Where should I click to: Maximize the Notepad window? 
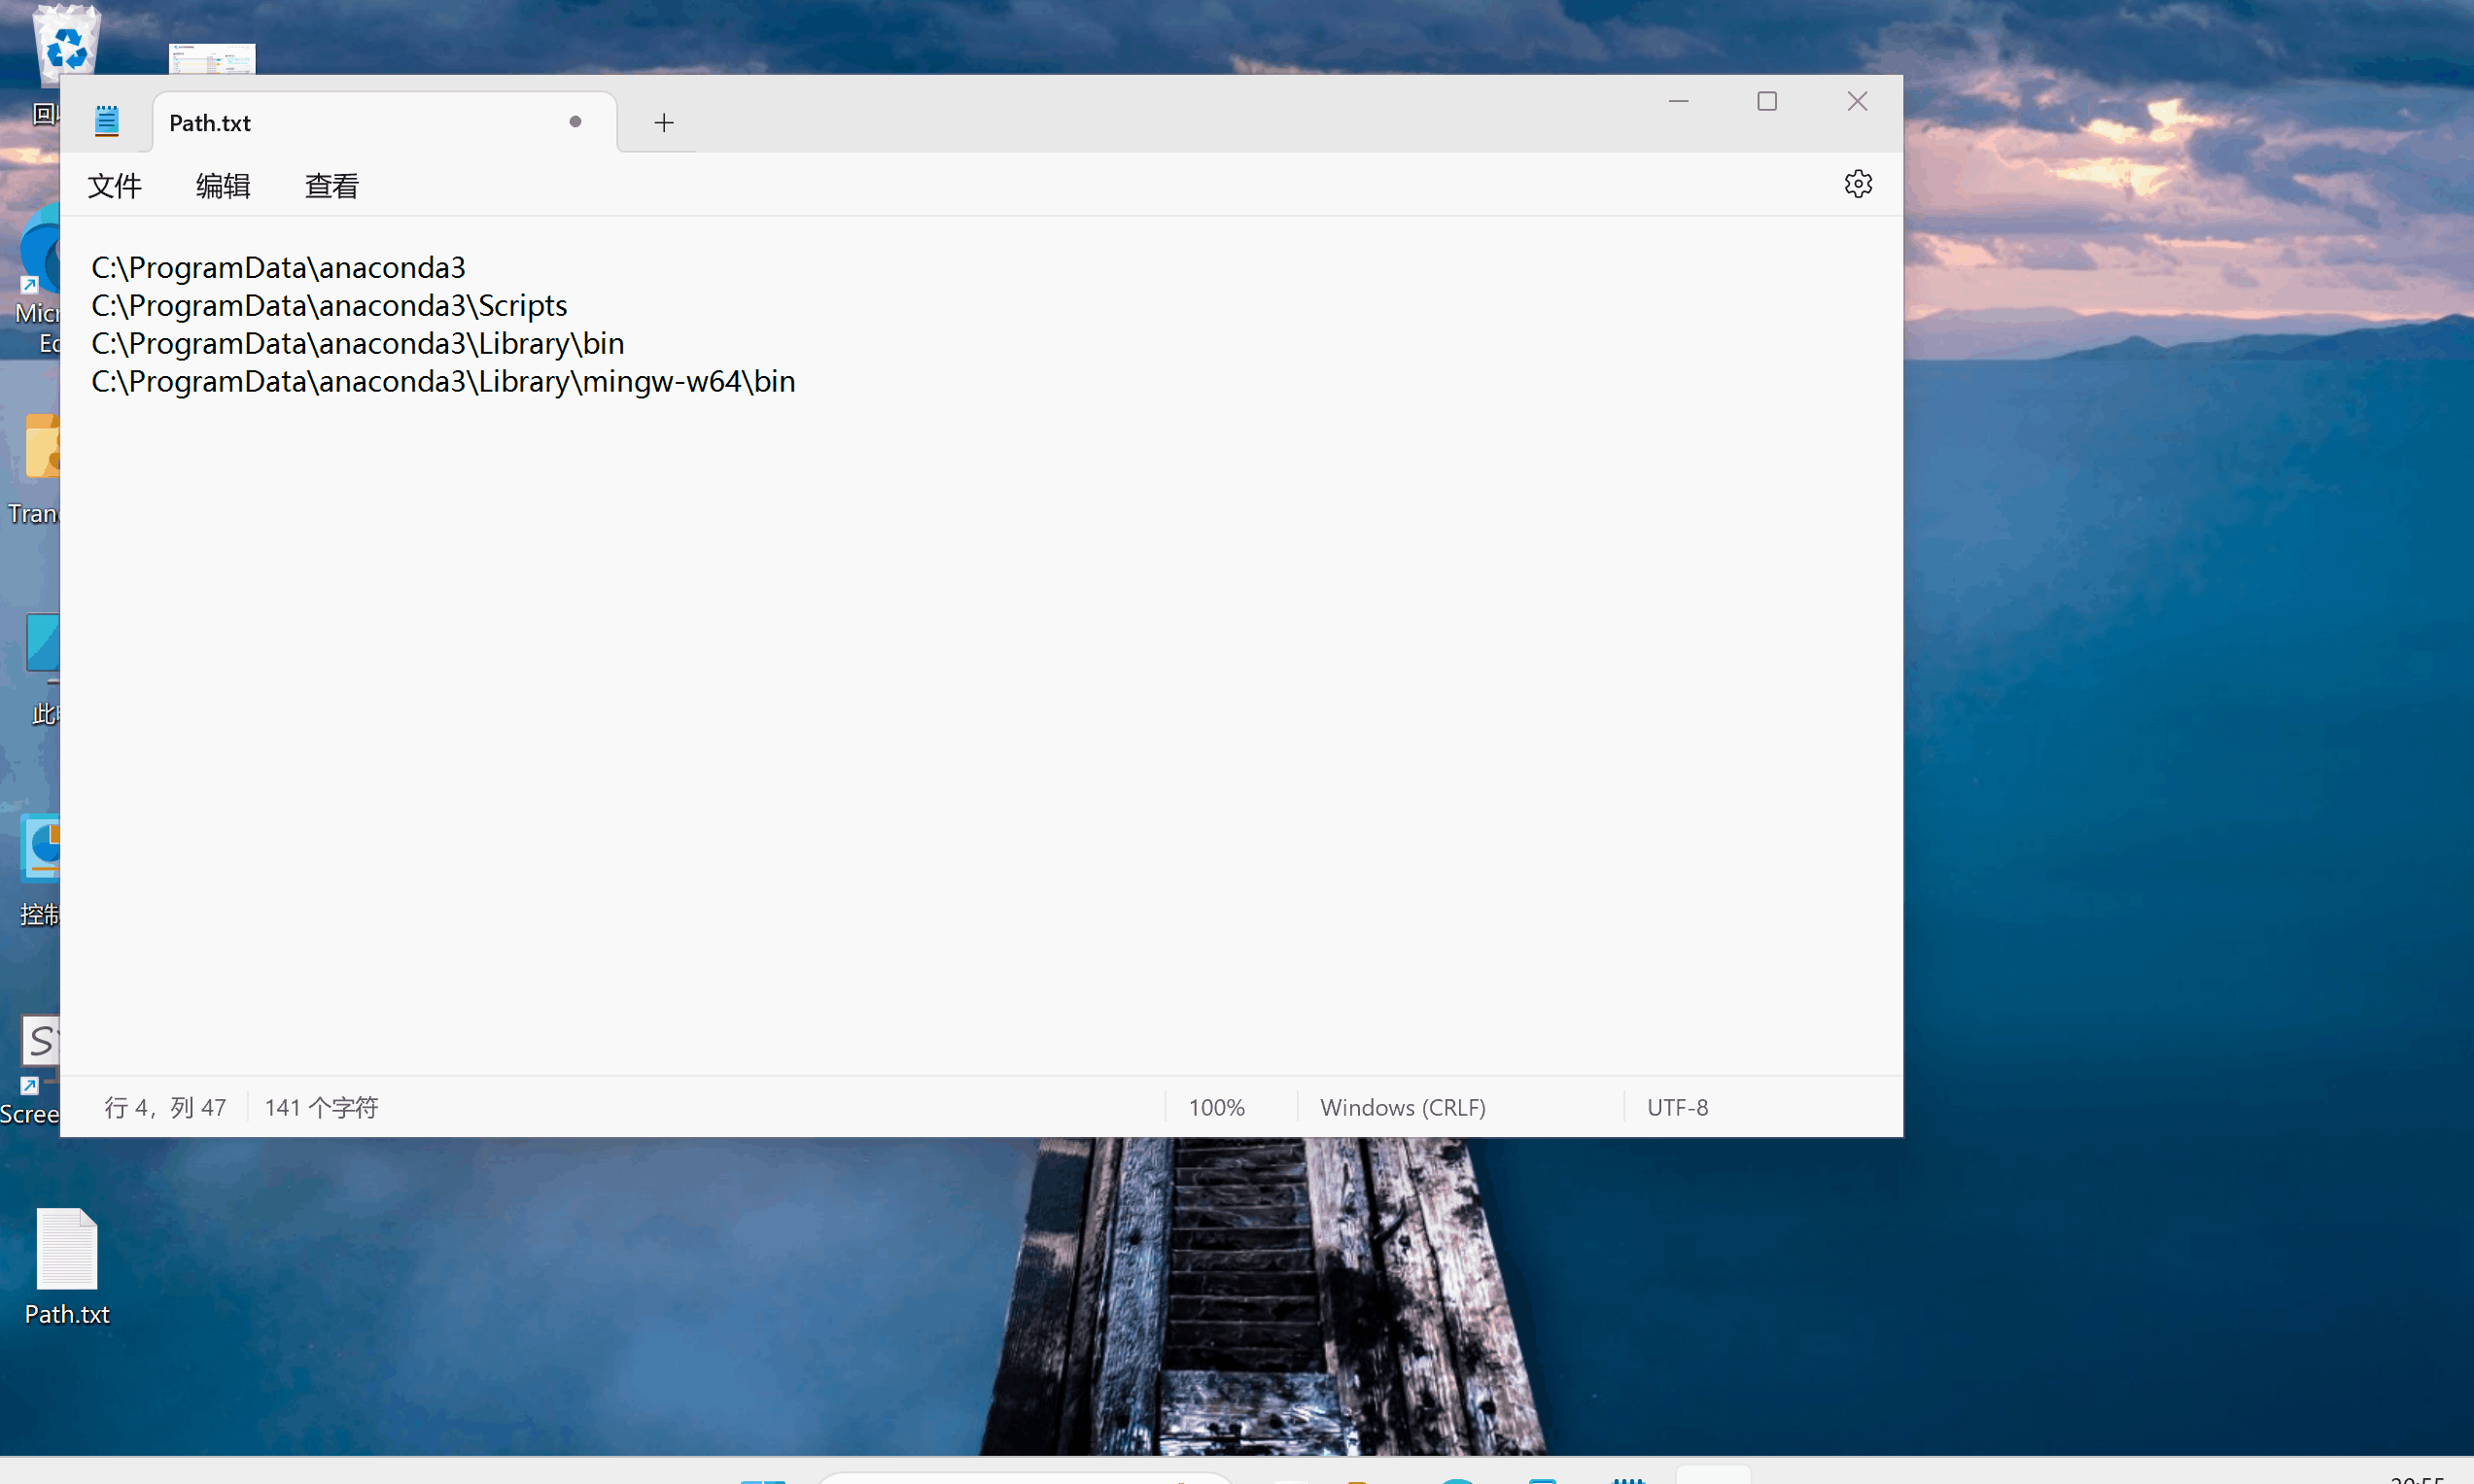1767,101
